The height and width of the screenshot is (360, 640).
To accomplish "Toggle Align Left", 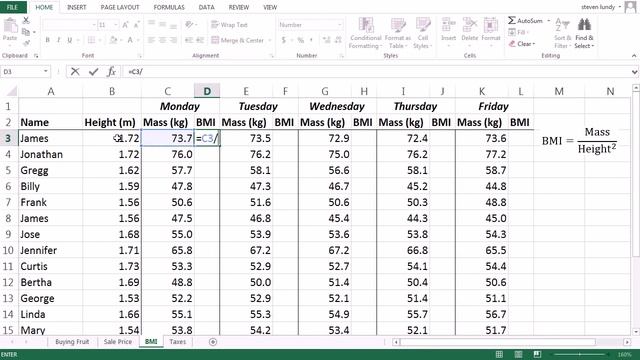I will 151,40.
